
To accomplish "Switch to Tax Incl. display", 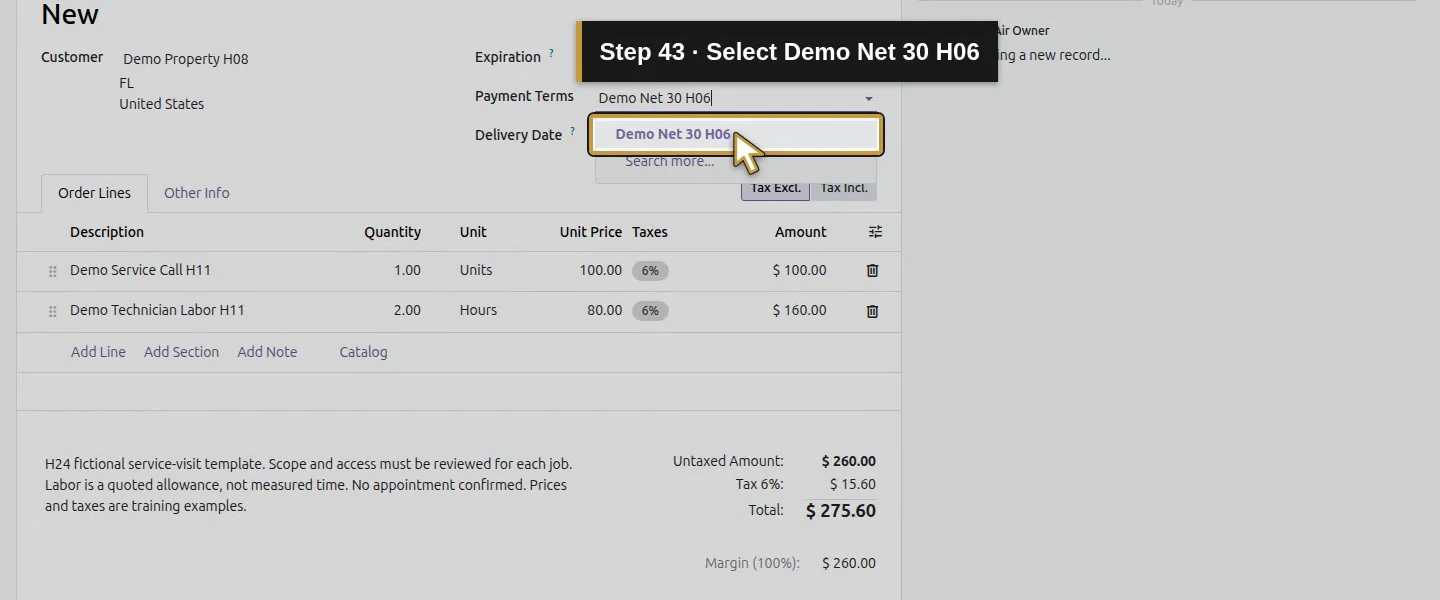I will point(843,188).
